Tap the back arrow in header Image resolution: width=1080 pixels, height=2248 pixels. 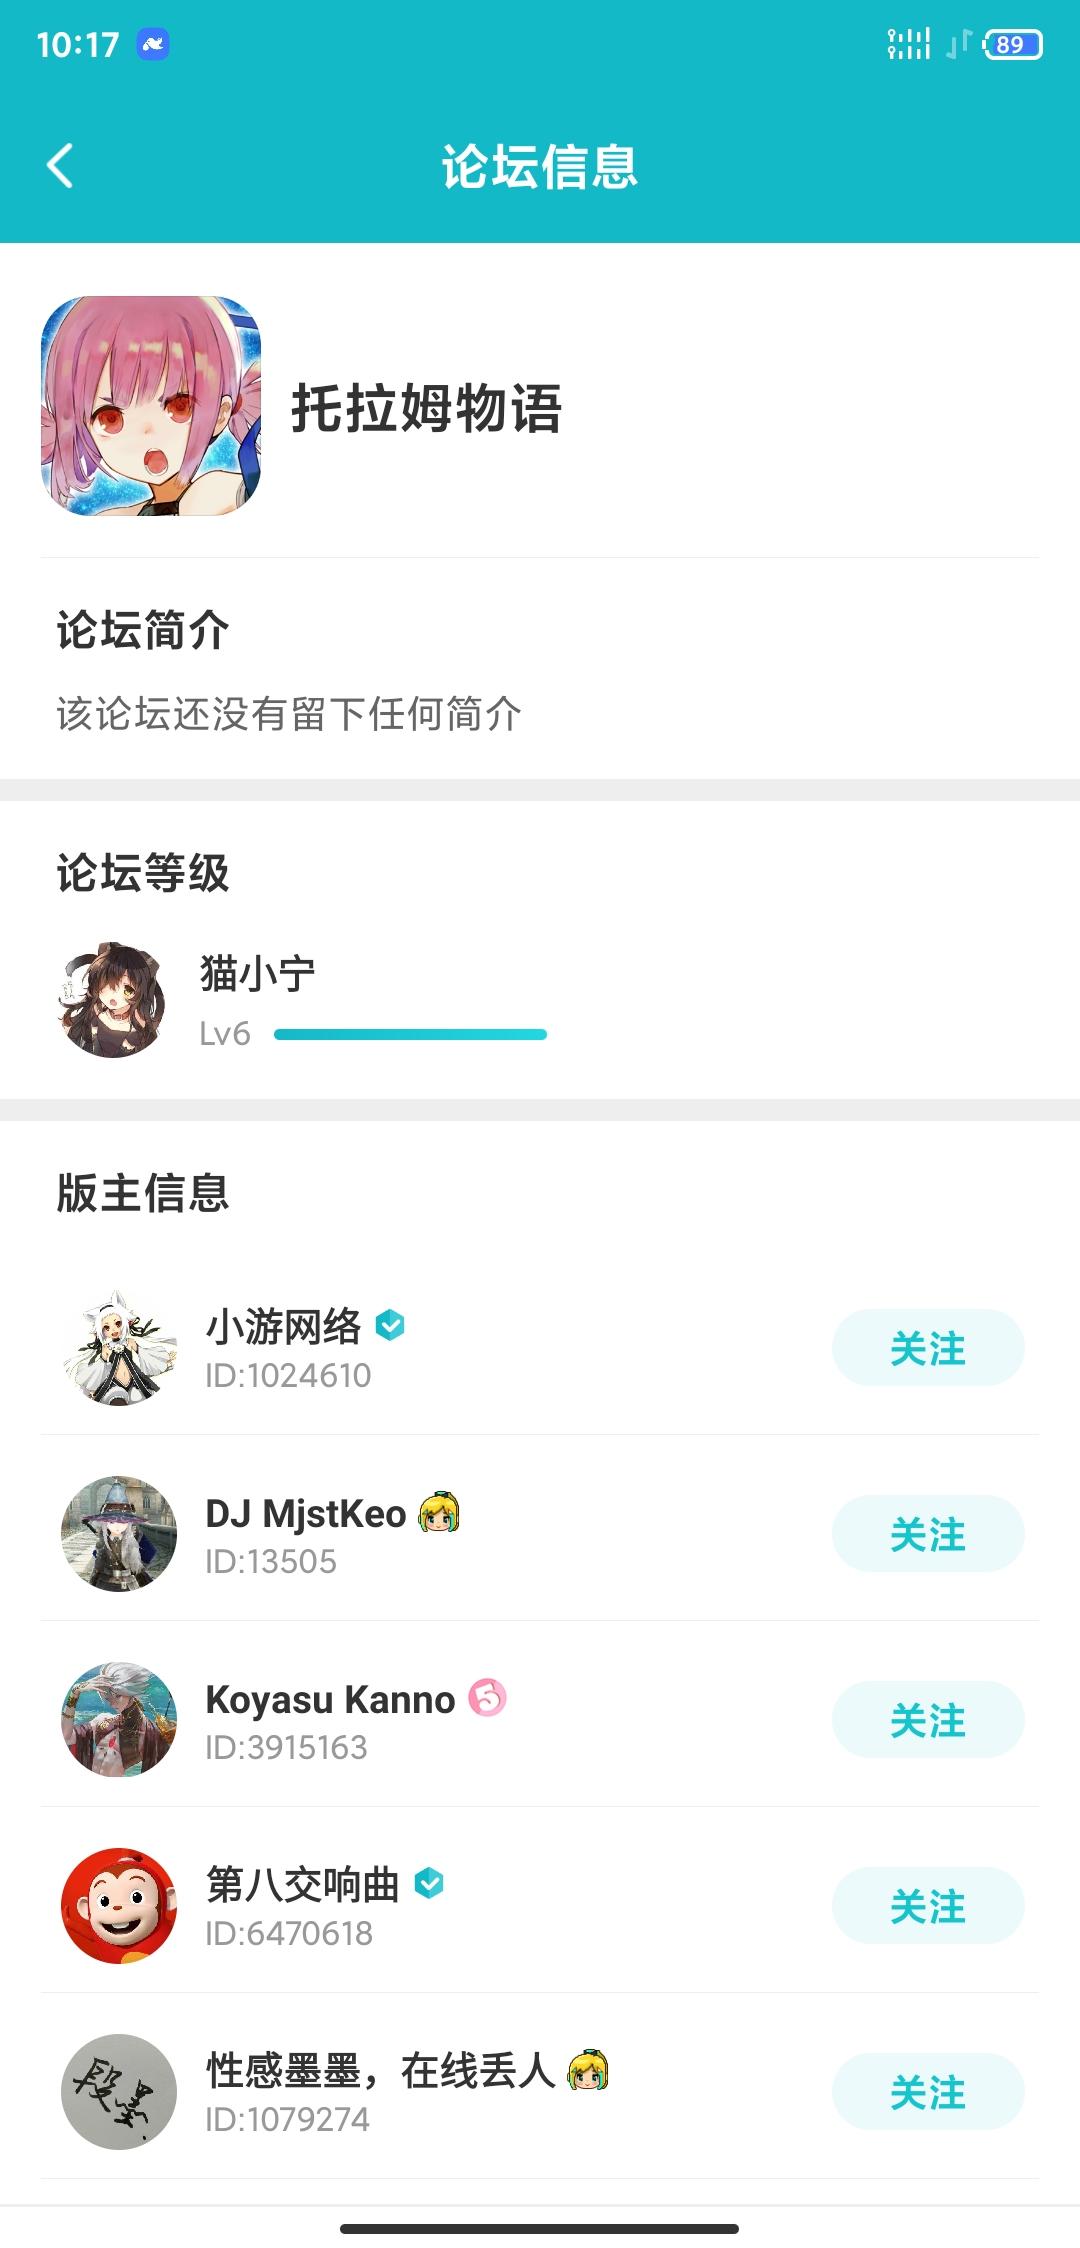(x=61, y=166)
